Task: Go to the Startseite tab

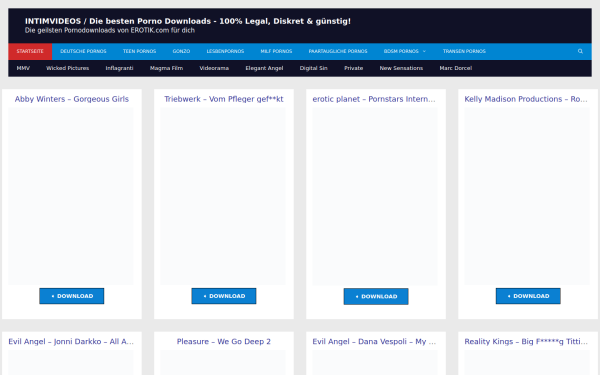Action: pyautogui.click(x=30, y=51)
